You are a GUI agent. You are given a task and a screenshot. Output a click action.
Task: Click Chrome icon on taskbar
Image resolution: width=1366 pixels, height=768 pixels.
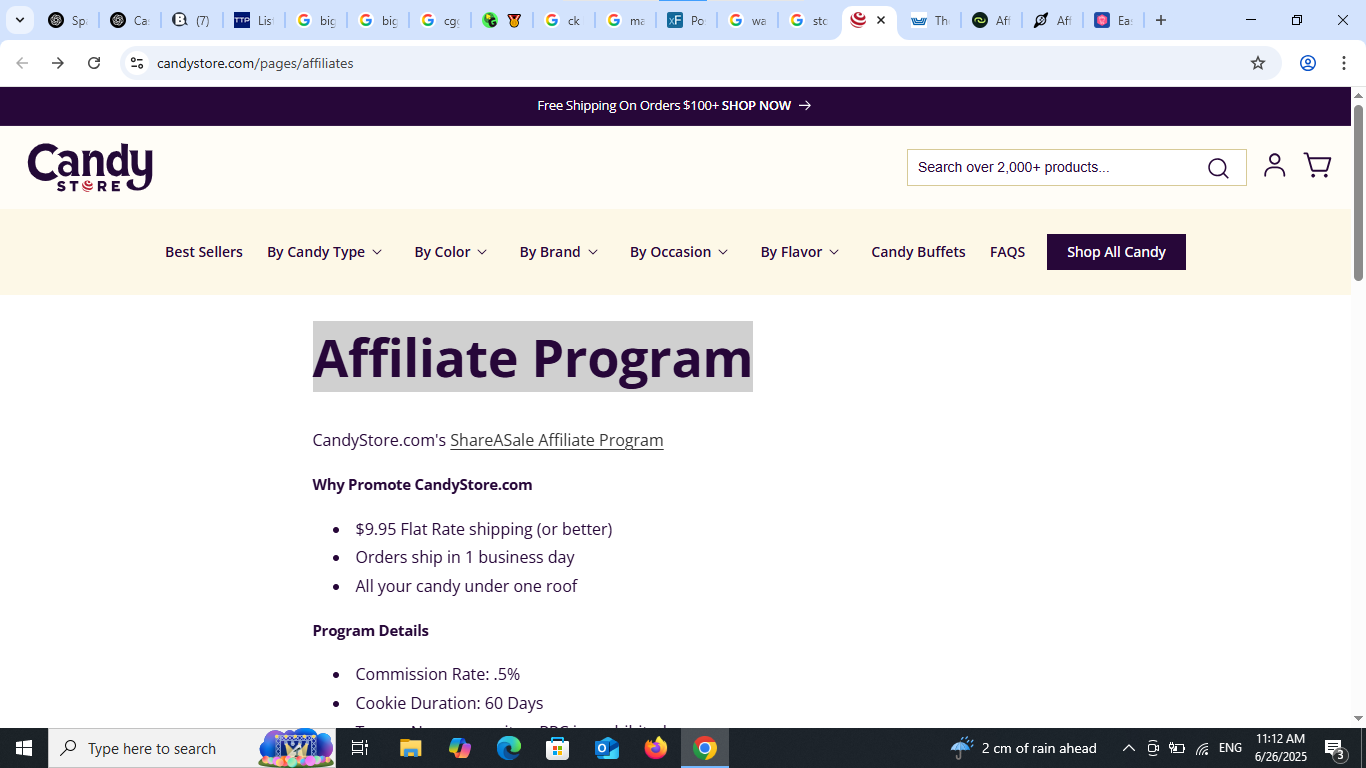[705, 748]
